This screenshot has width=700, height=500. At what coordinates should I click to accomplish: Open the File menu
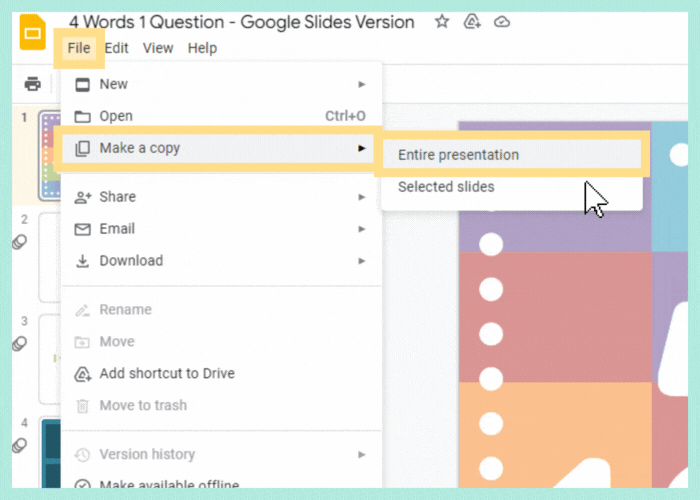(x=79, y=48)
